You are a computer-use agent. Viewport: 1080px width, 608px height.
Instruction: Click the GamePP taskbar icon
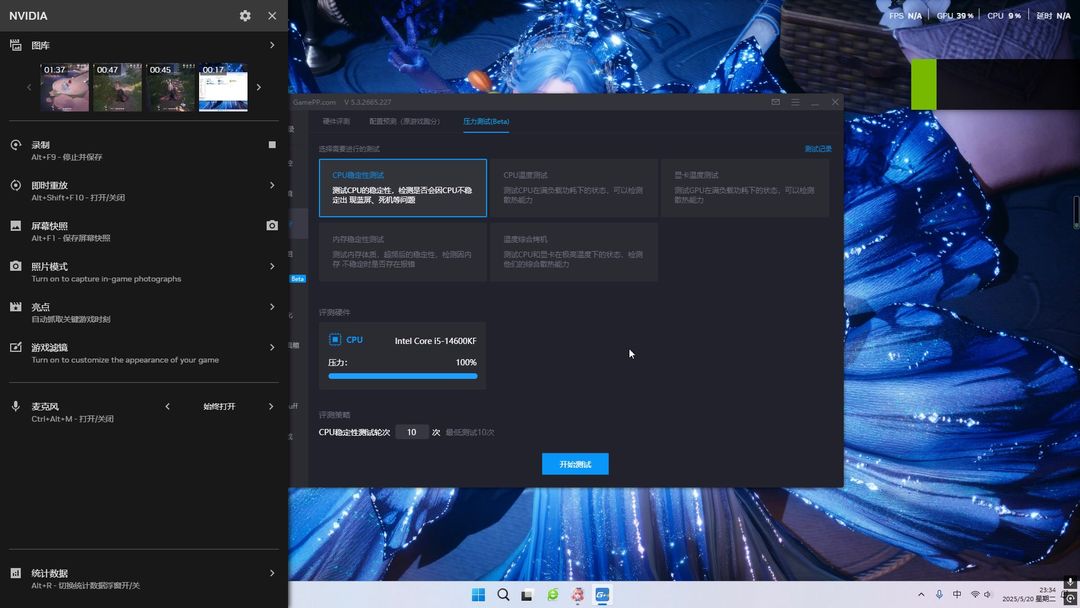point(602,595)
